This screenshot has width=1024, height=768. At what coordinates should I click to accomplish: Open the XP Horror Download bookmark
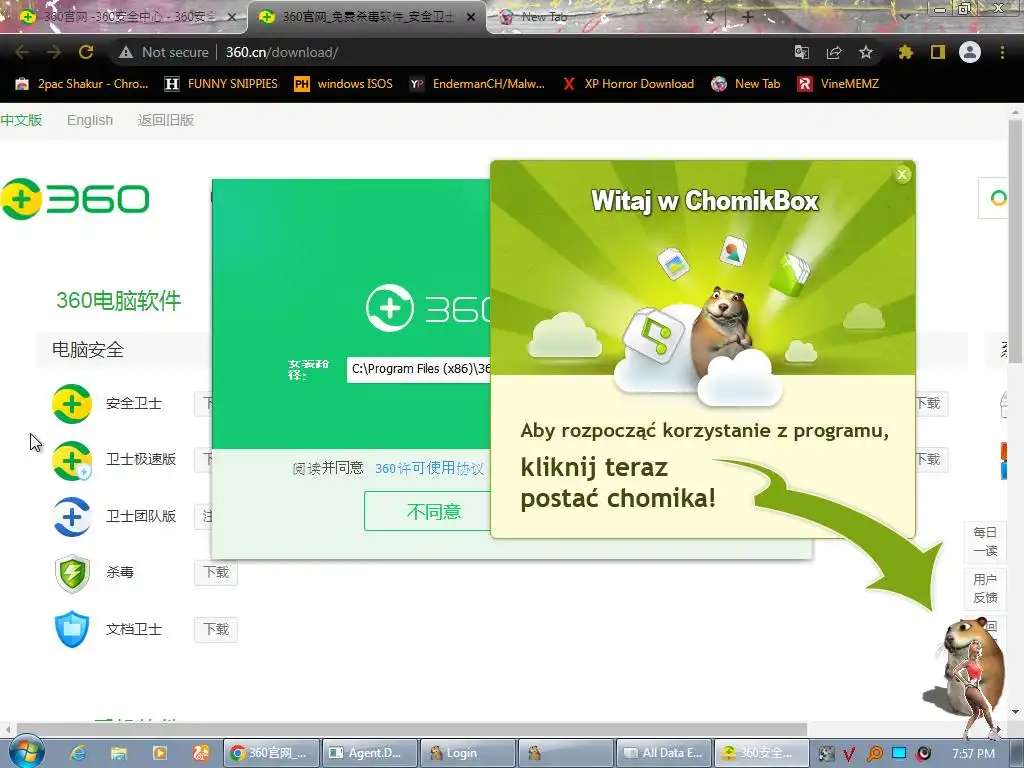[x=628, y=84]
